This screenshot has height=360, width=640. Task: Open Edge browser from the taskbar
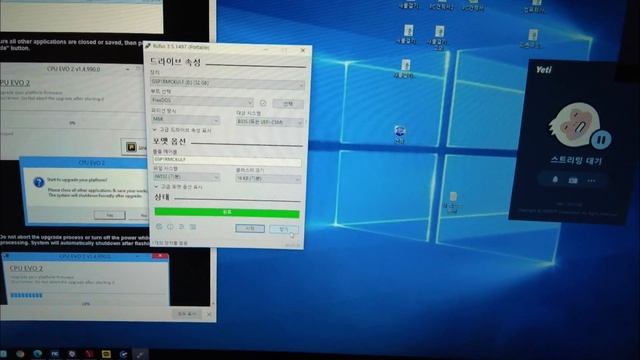point(38,354)
